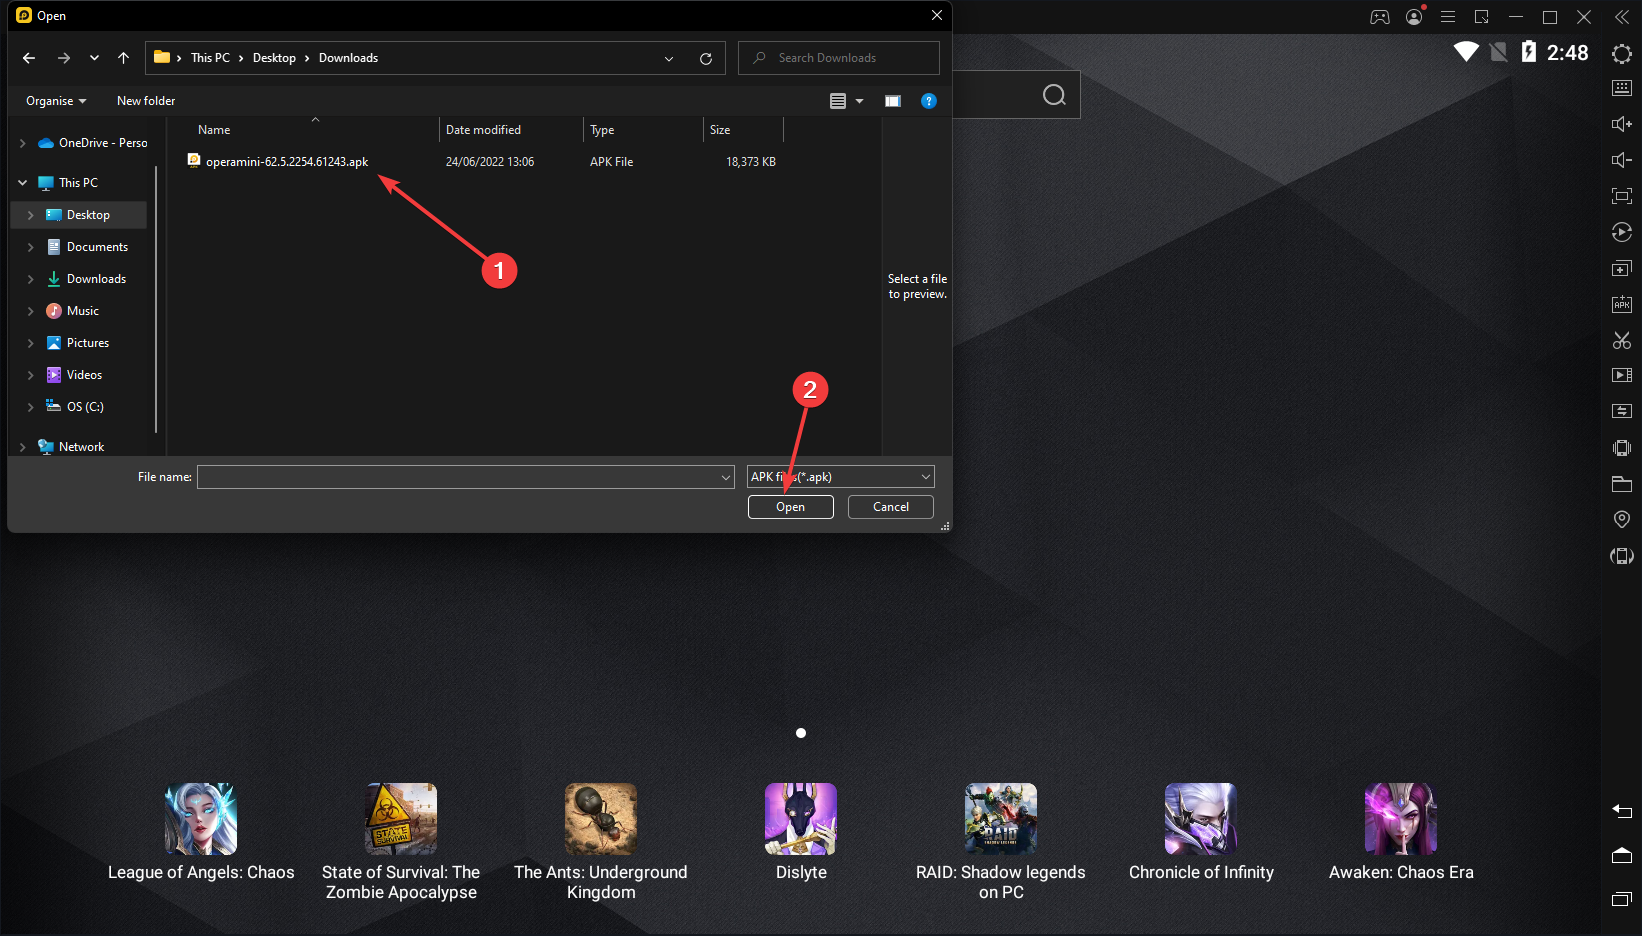The width and height of the screenshot is (1642, 936).
Task: Open the dialog help question icon
Action: coord(929,101)
